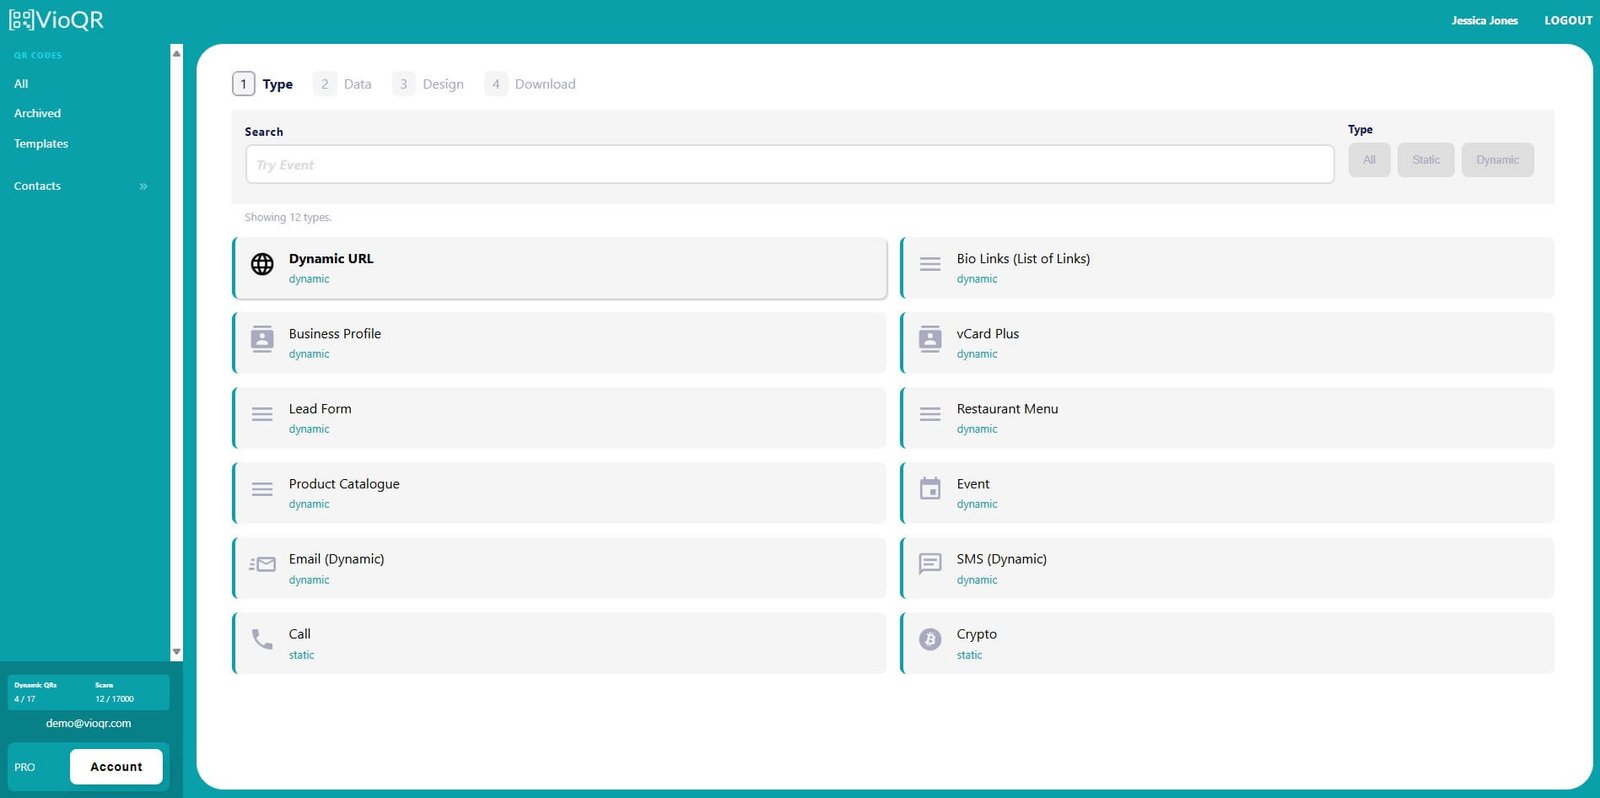Image resolution: width=1600 pixels, height=798 pixels.
Task: Open the Archived QR codes section
Action: point(37,113)
